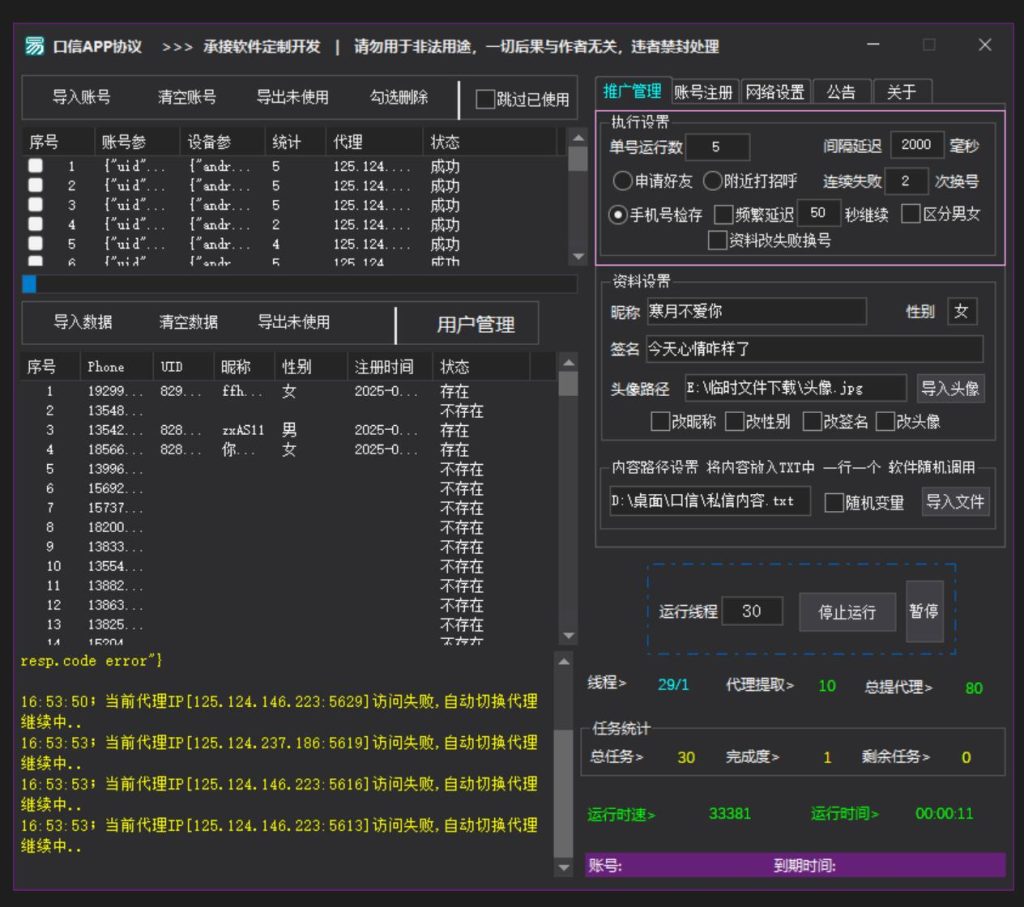This screenshot has height=907, width=1024.
Task: Click the 暂停 button
Action: click(x=924, y=610)
